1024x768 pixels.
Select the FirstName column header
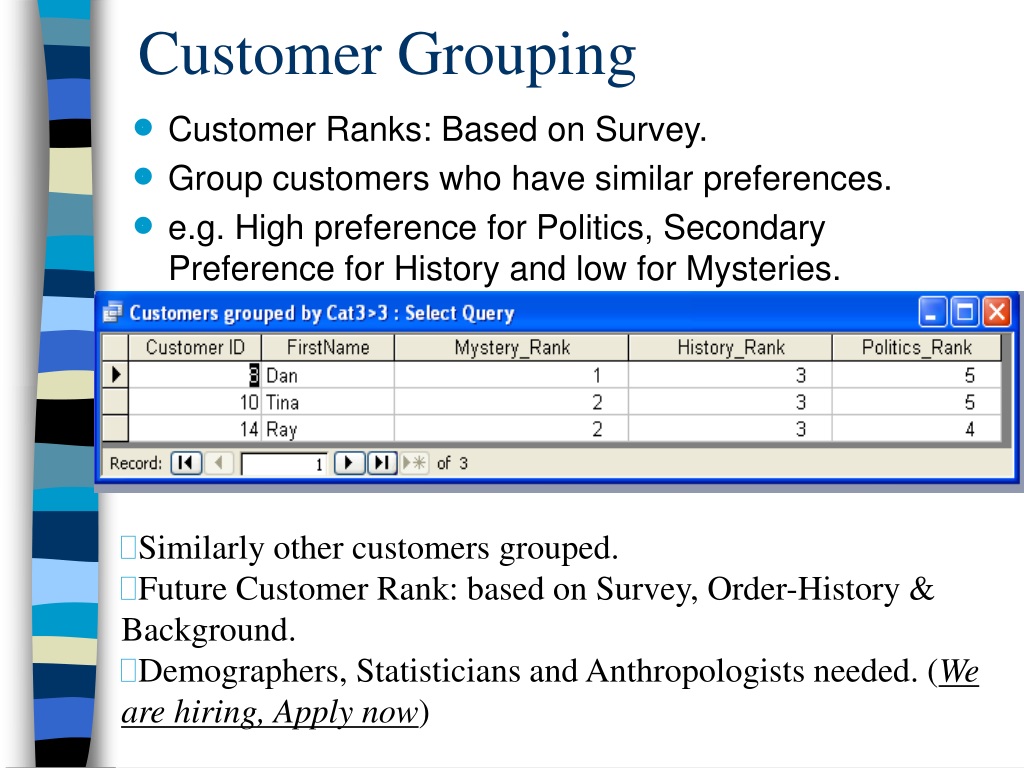(x=328, y=347)
